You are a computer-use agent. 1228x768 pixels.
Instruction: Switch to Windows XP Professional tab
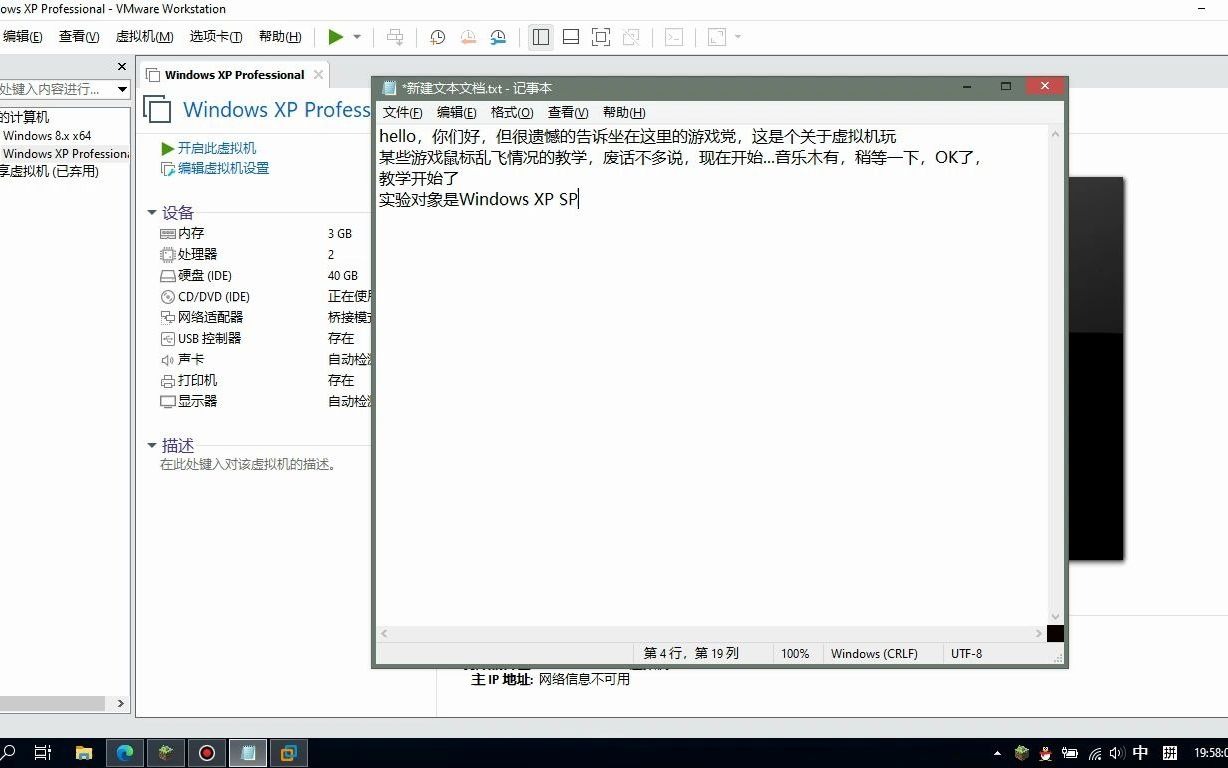234,75
